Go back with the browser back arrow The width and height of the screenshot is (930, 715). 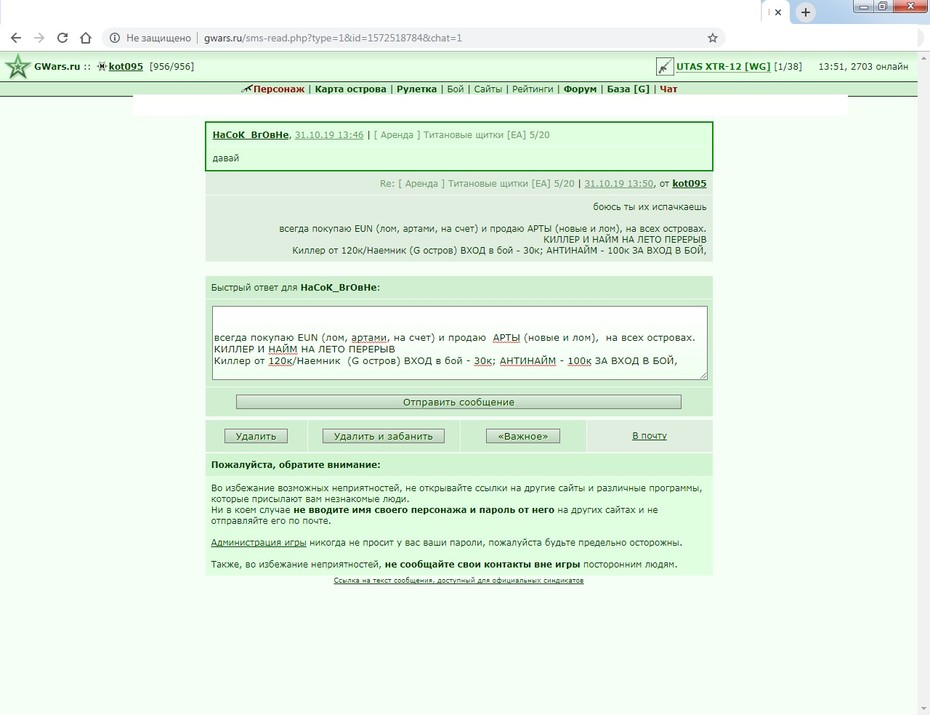tap(16, 38)
